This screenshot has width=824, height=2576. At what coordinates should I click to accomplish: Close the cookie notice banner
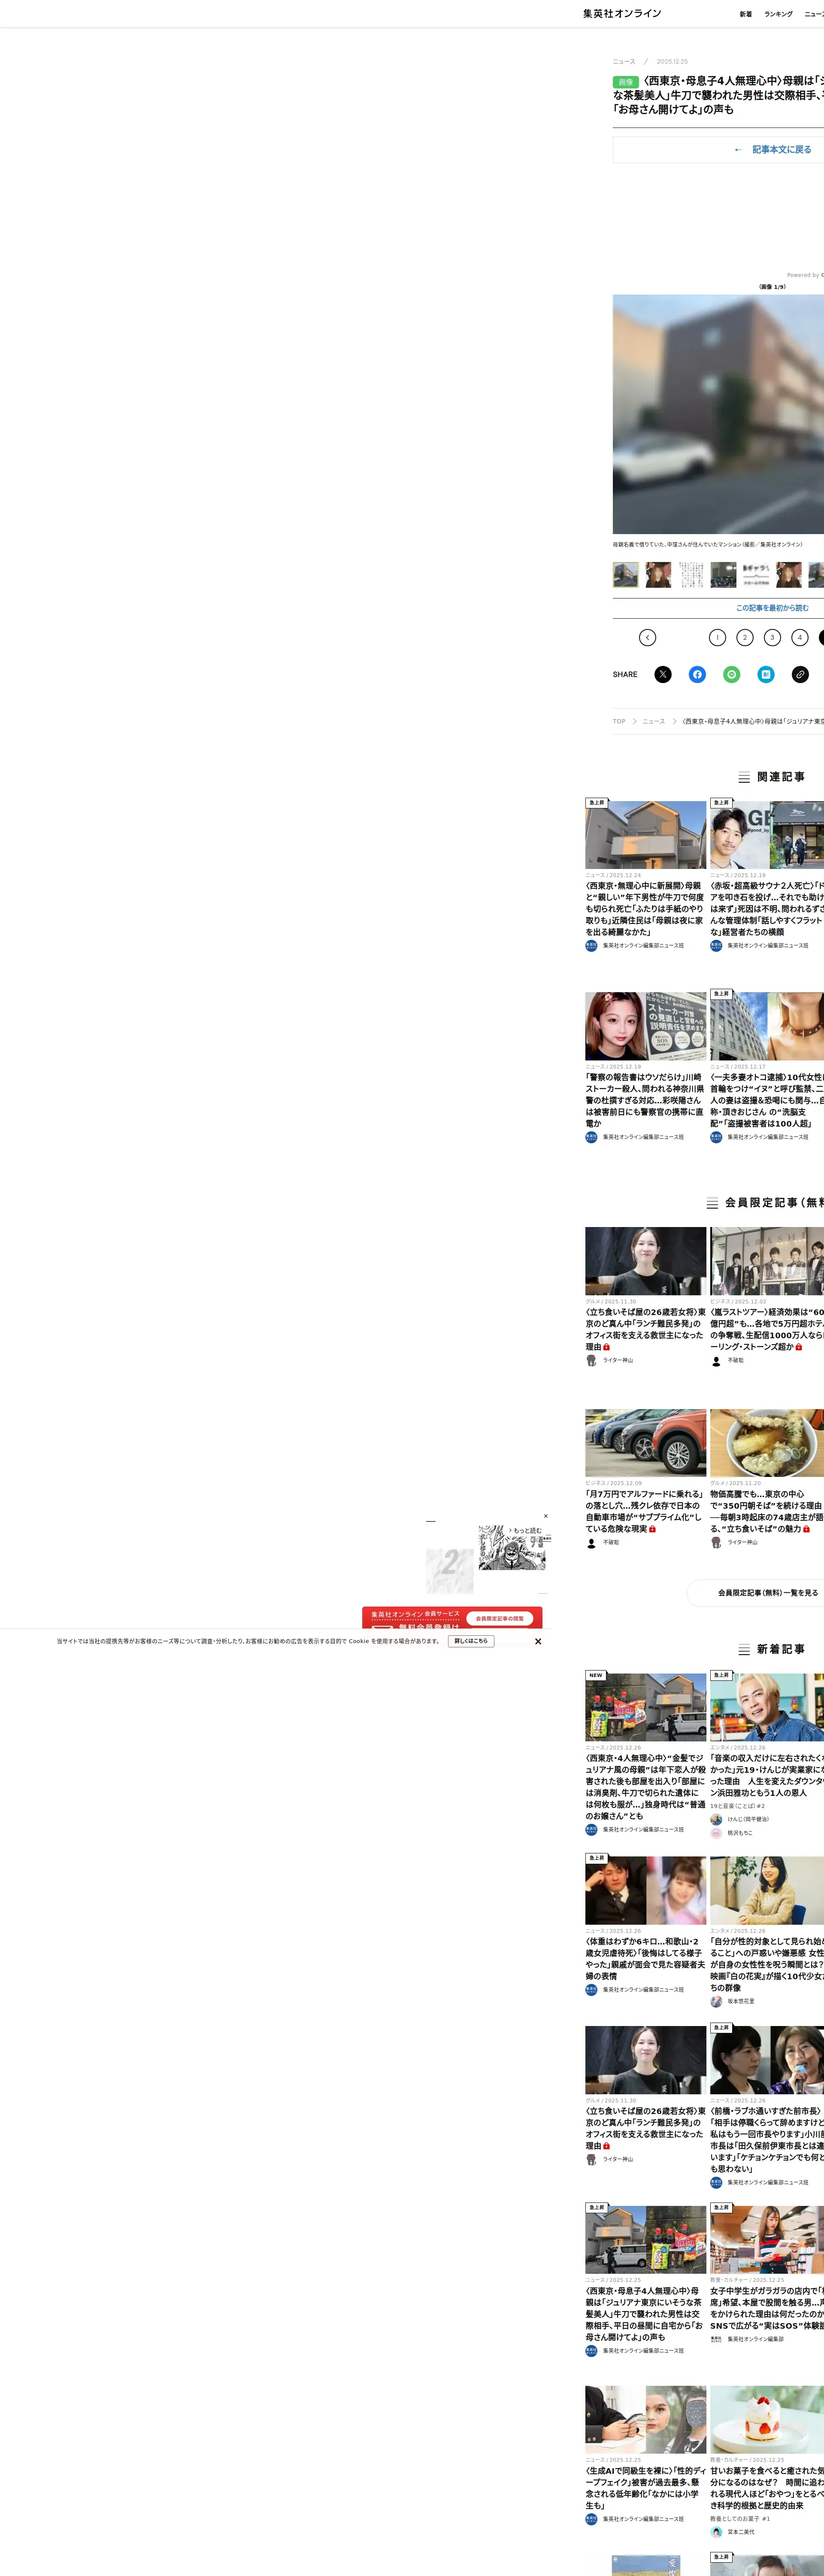click(x=538, y=1641)
